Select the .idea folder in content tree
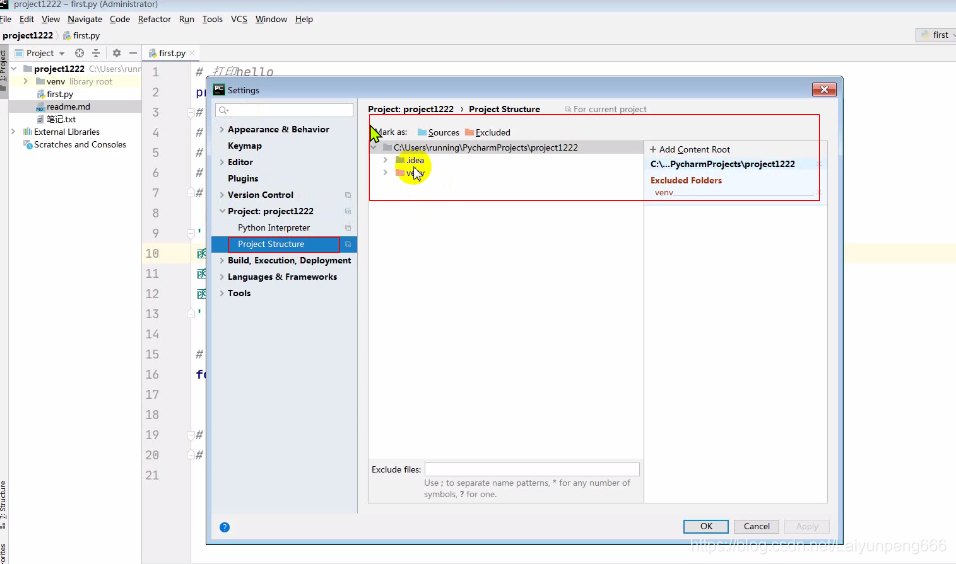 [415, 160]
